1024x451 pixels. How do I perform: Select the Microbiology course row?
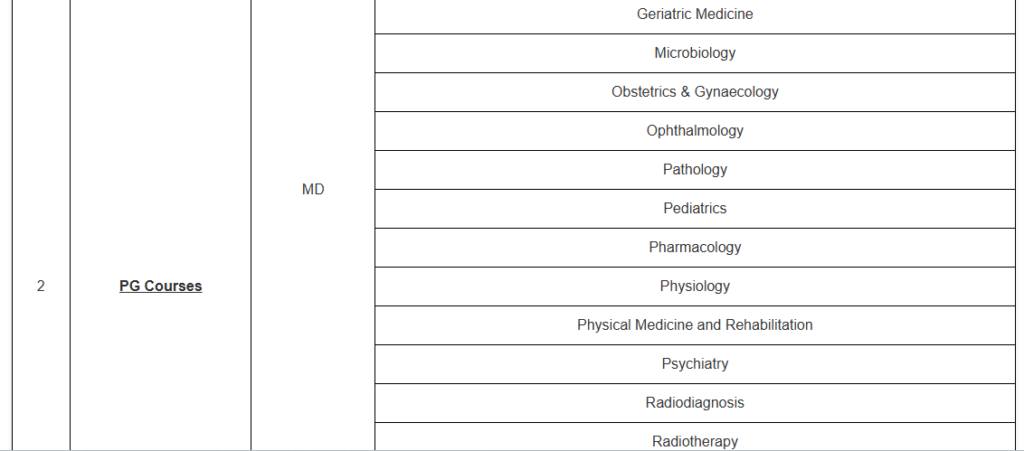click(695, 53)
